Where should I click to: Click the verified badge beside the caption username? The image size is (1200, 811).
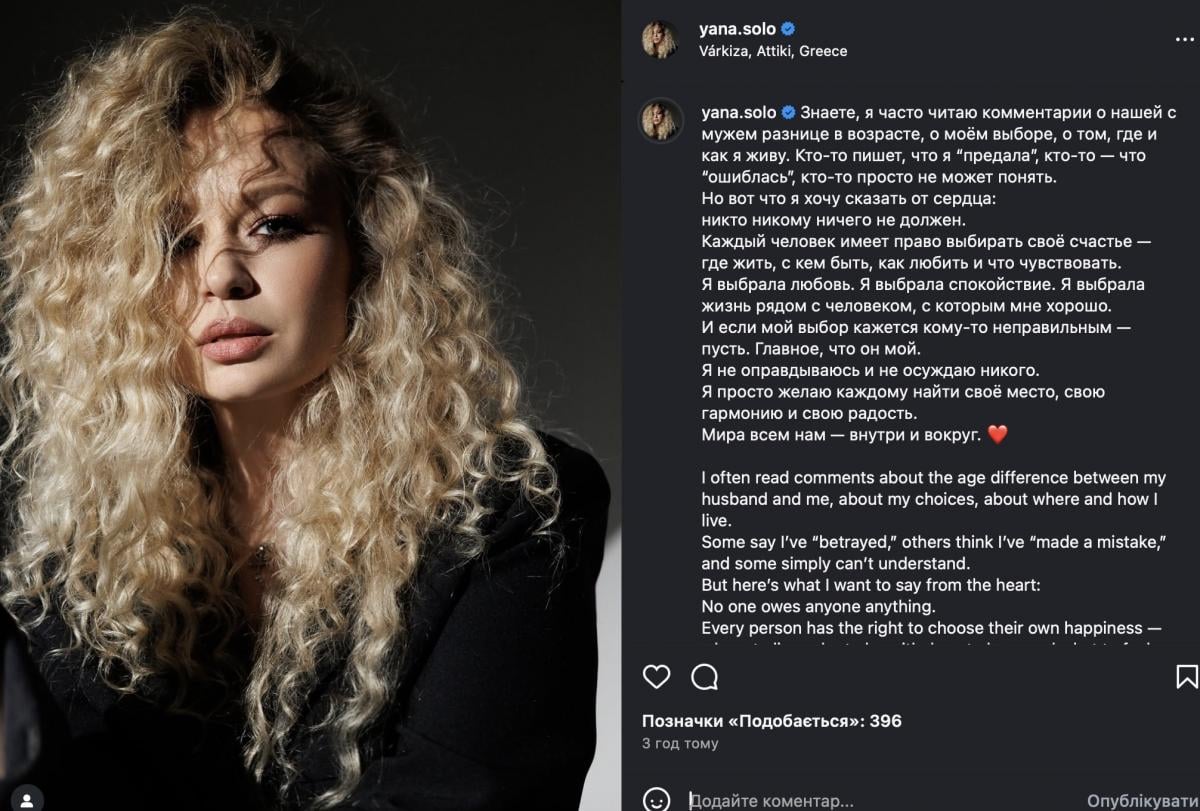click(x=788, y=112)
